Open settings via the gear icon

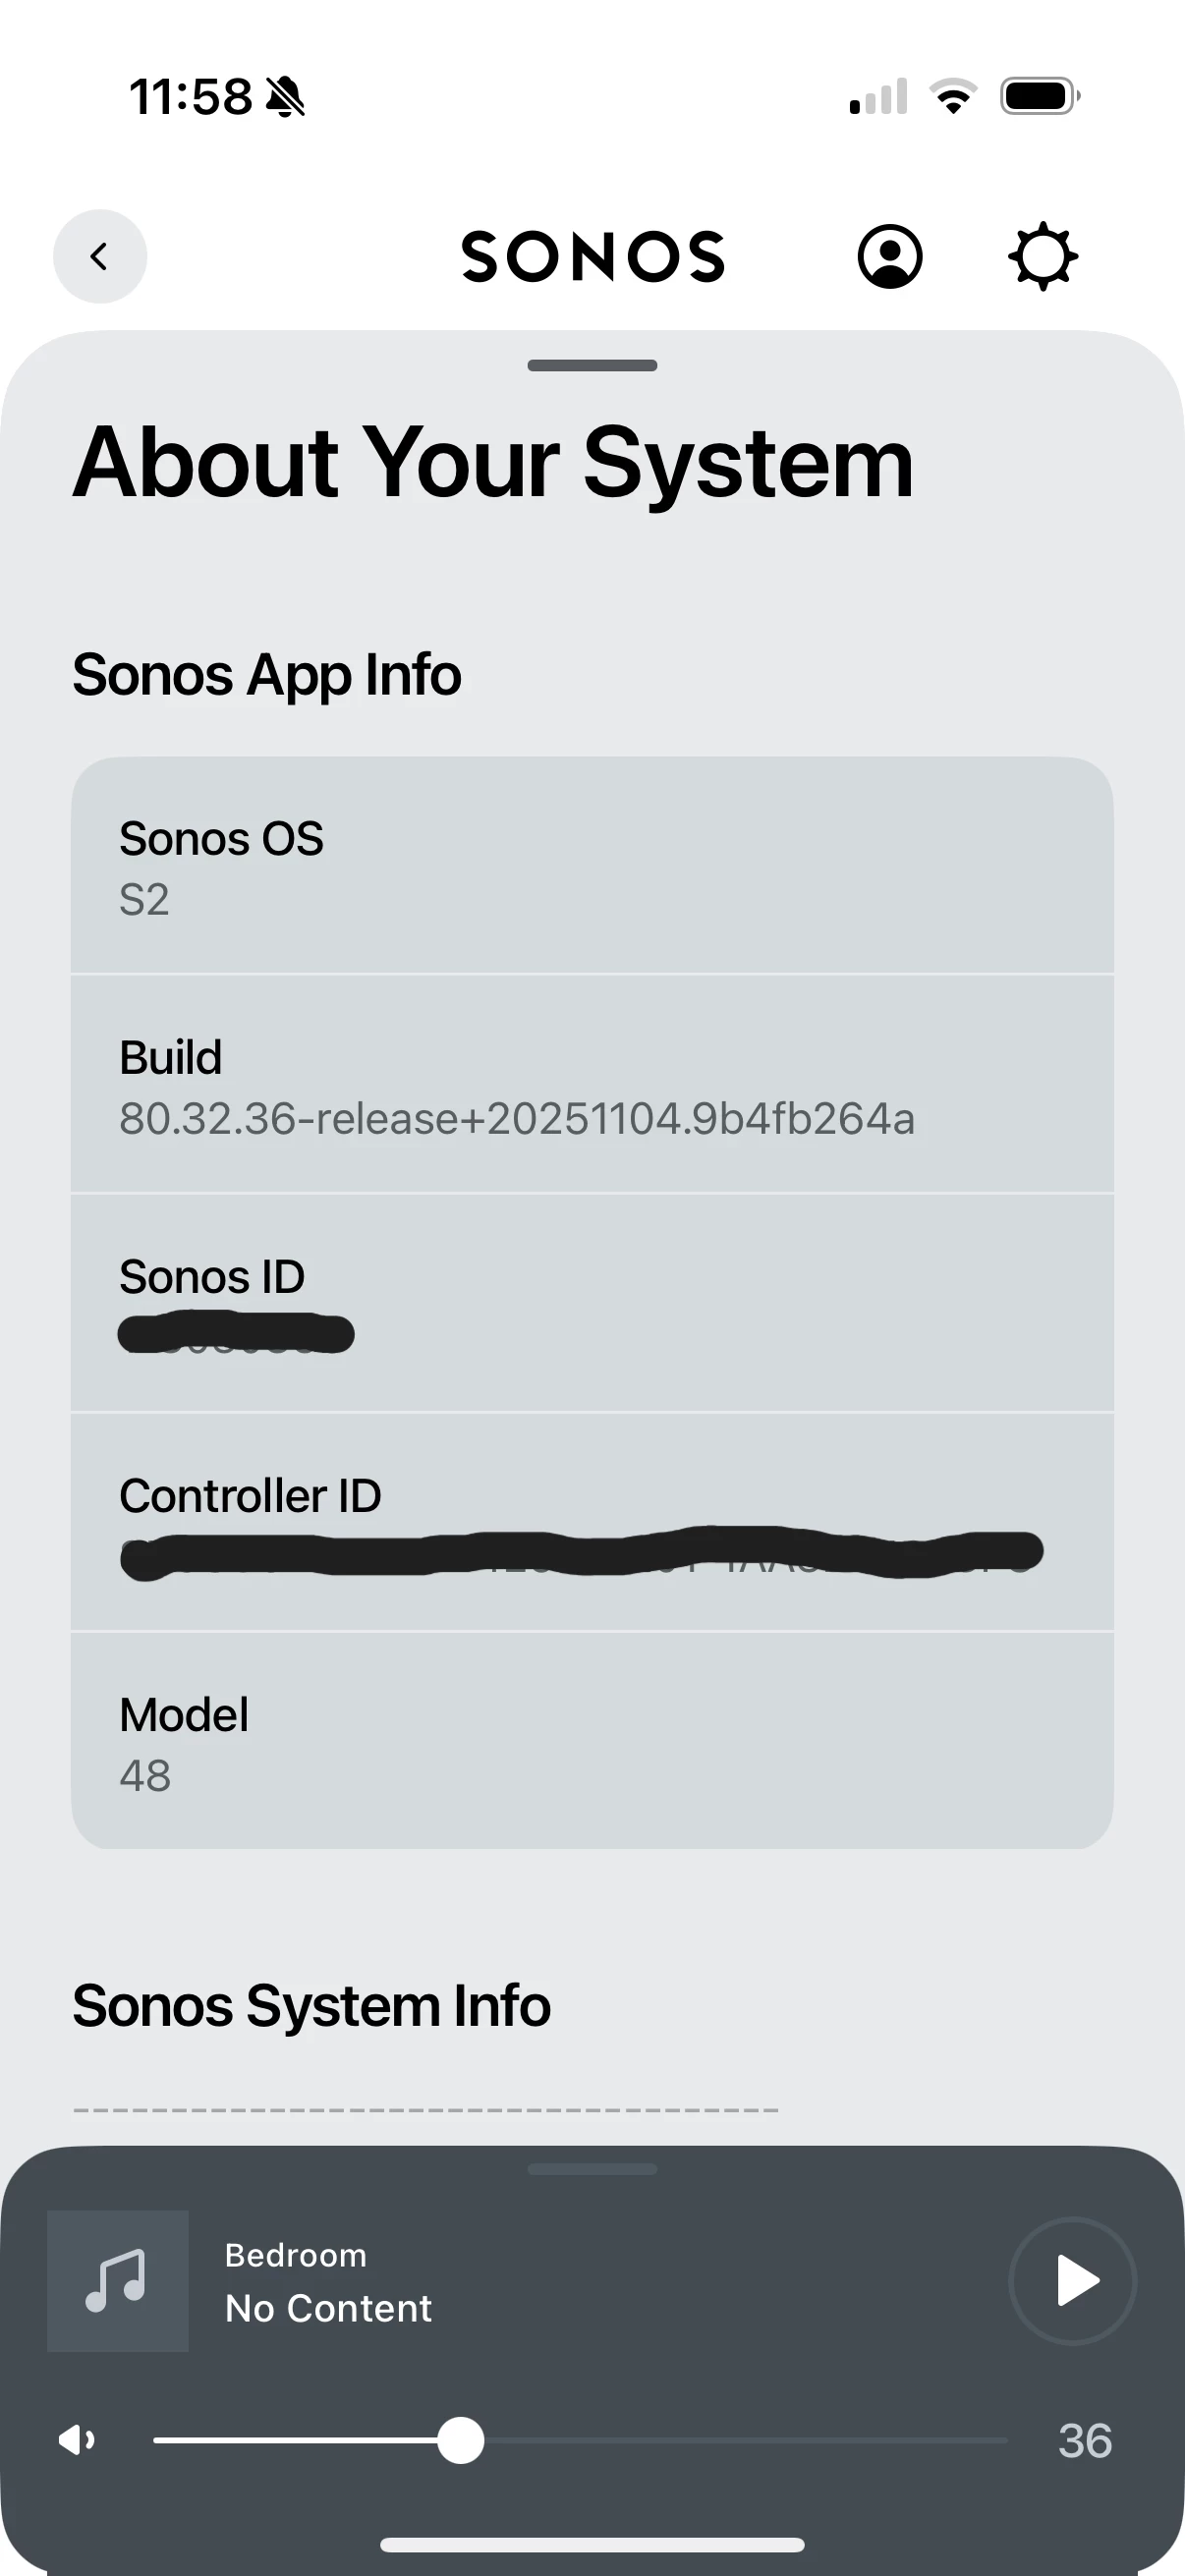tap(1042, 257)
